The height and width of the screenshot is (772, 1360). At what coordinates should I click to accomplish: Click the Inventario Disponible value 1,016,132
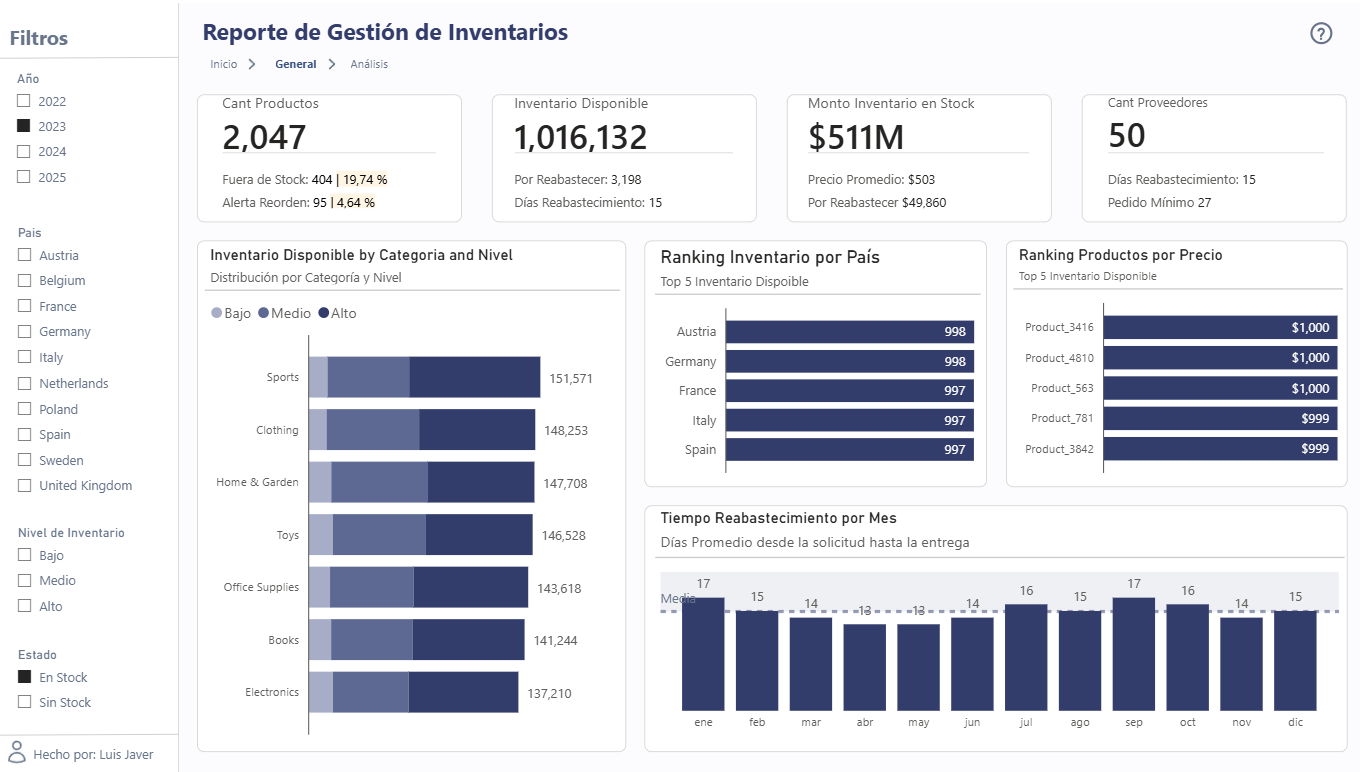[x=581, y=137]
